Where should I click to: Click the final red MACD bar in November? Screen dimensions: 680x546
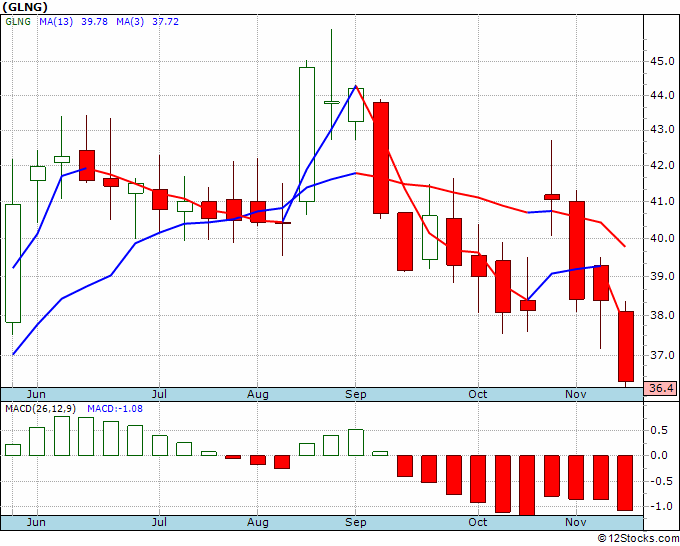click(x=626, y=483)
